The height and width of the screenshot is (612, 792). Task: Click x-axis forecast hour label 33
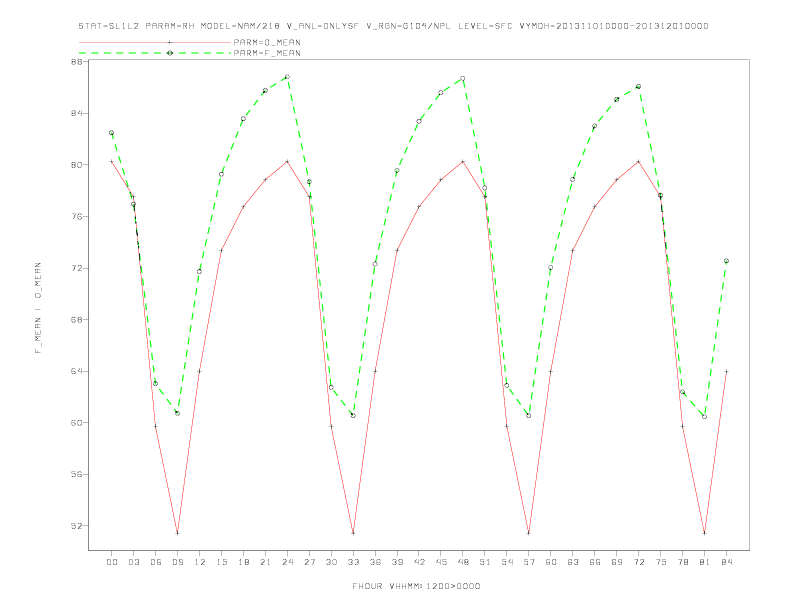point(353,562)
